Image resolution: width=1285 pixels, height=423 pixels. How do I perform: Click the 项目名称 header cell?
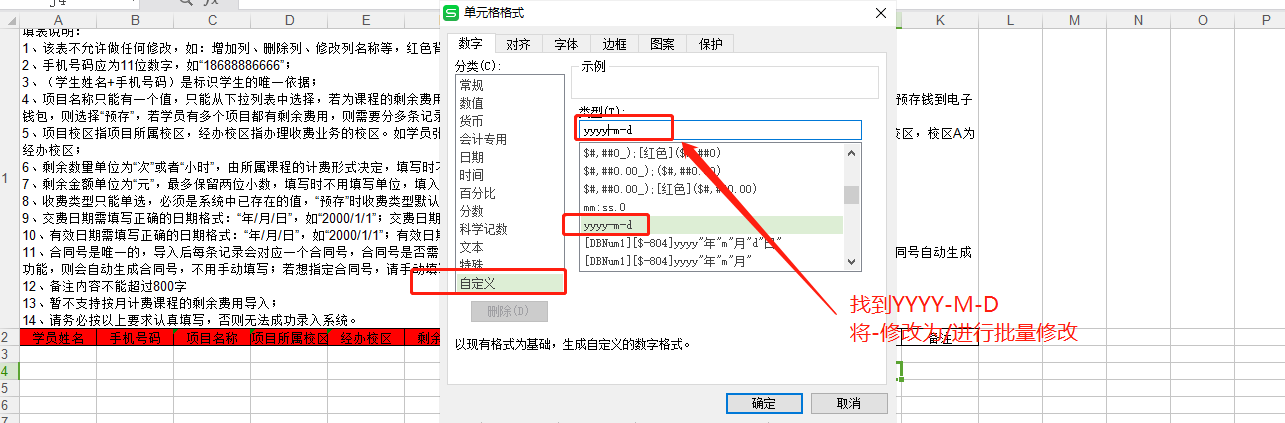tap(212, 337)
